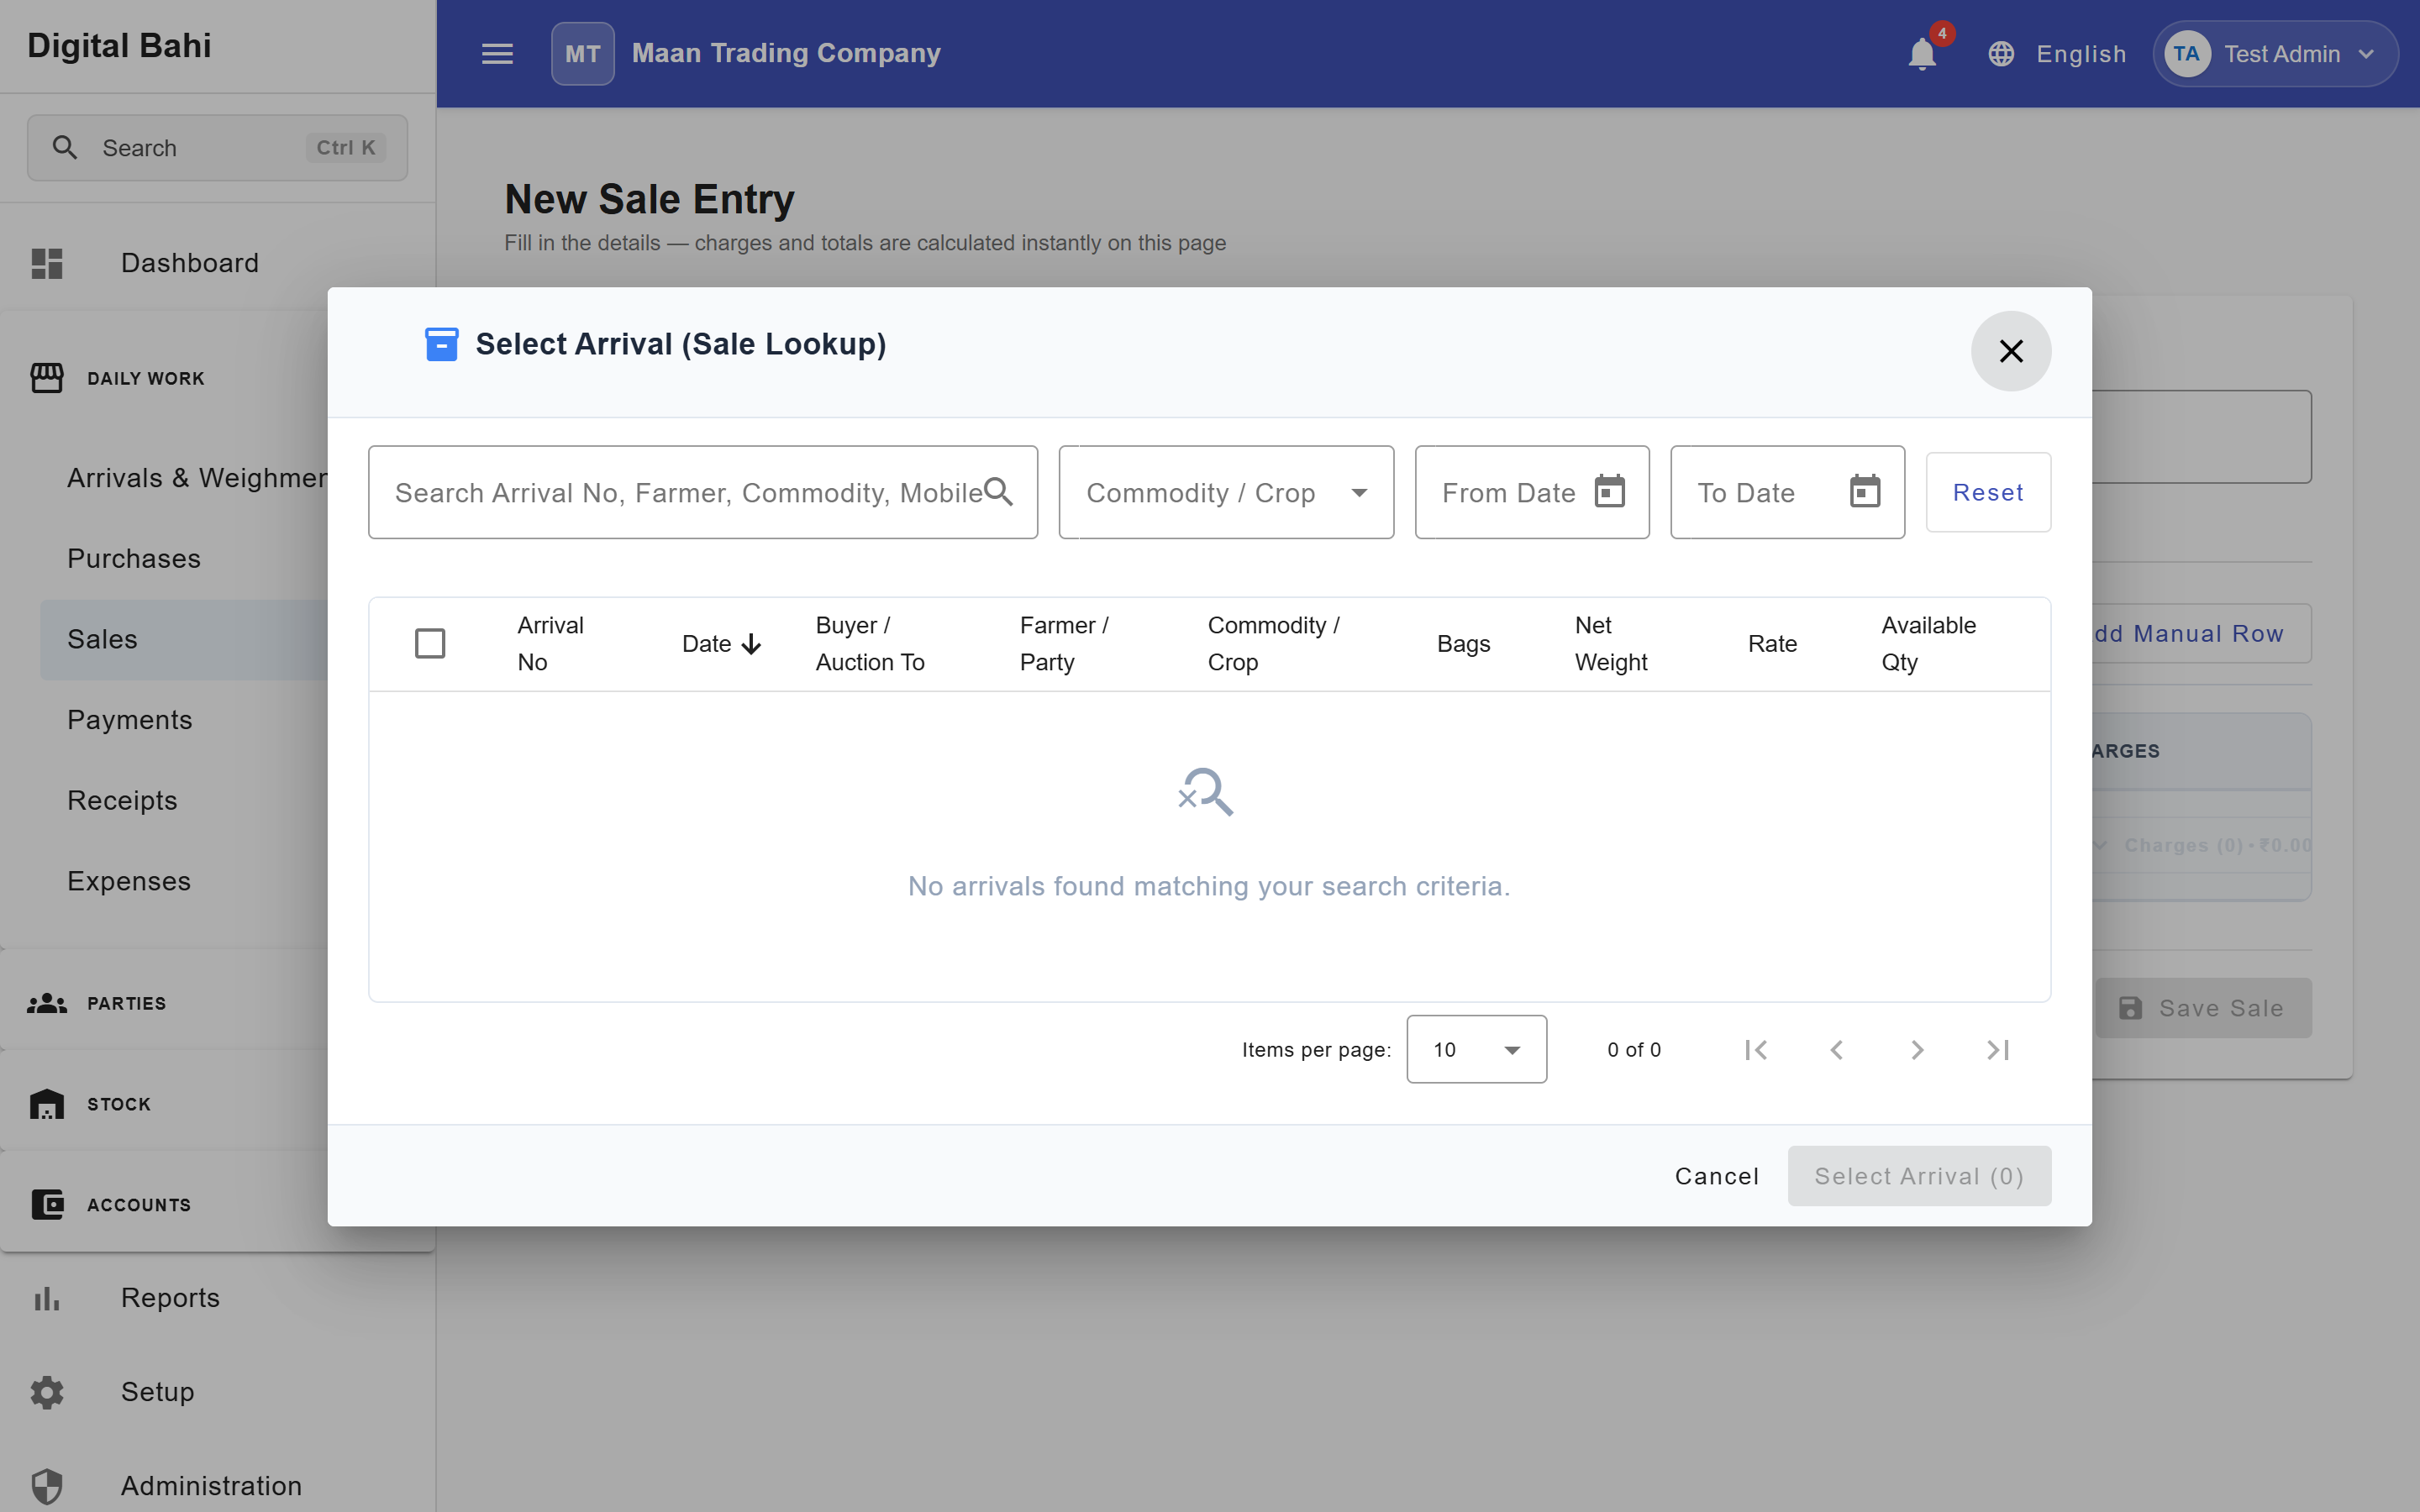The width and height of the screenshot is (2420, 1512).
Task: Open the English language selector
Action: (2057, 54)
